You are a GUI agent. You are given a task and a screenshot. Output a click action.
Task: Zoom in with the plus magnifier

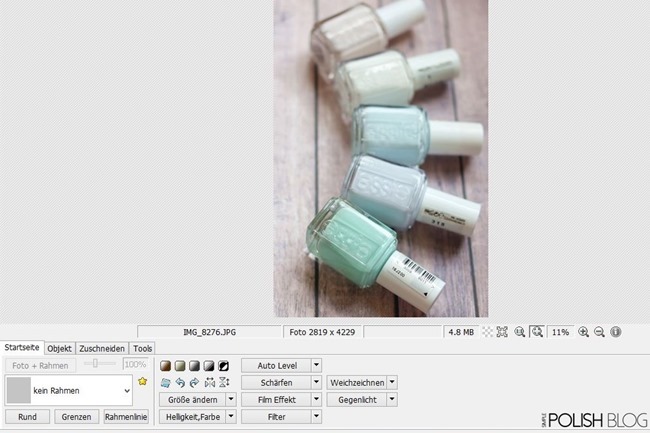[x=584, y=332]
